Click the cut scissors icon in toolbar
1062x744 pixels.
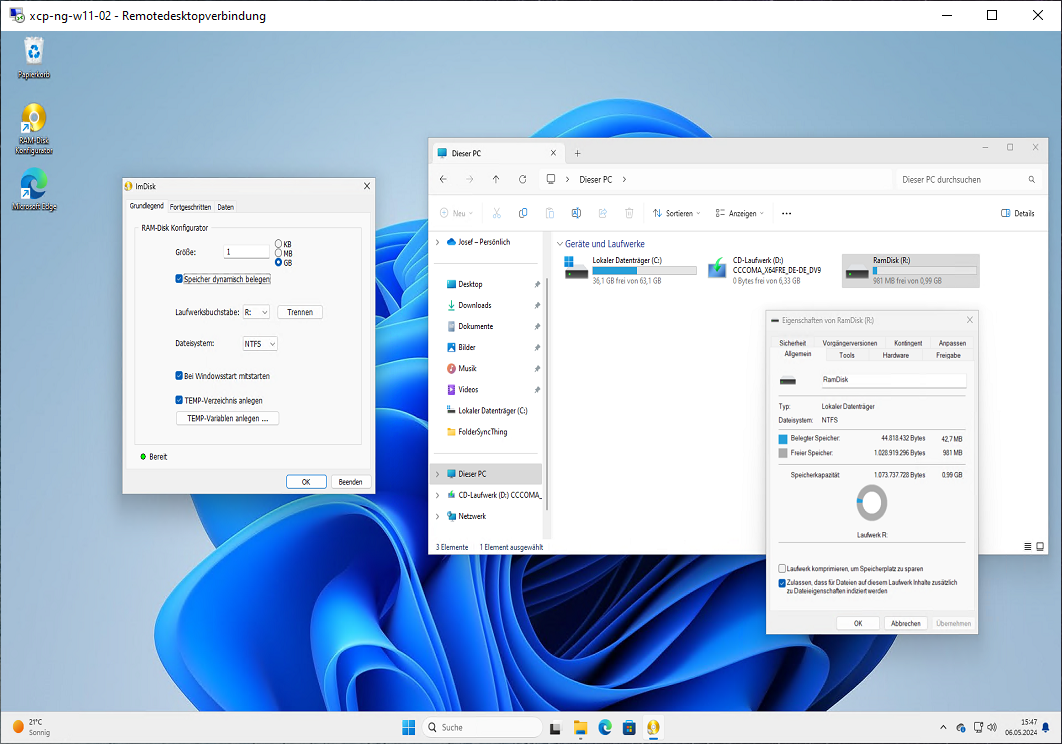pos(496,213)
